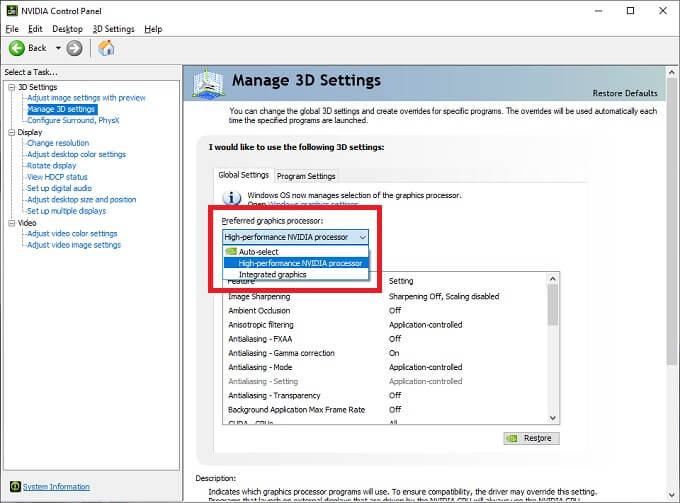Collapse the 3D Settings tree node
This screenshot has height=503, width=680.
click(x=10, y=87)
